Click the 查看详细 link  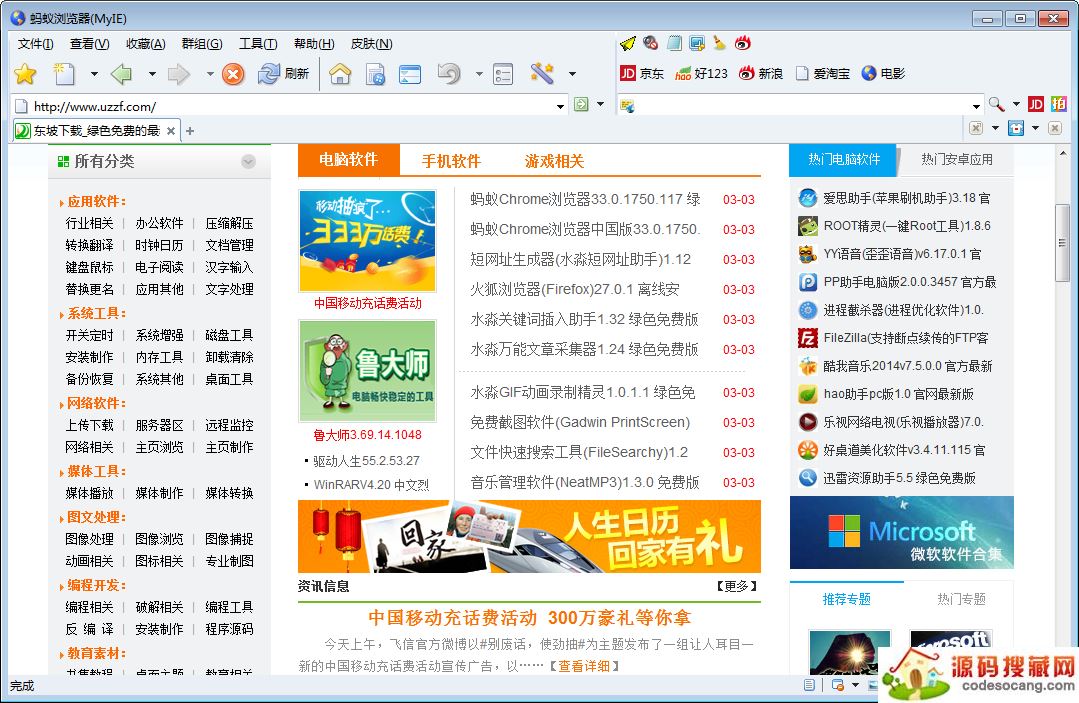click(x=584, y=666)
